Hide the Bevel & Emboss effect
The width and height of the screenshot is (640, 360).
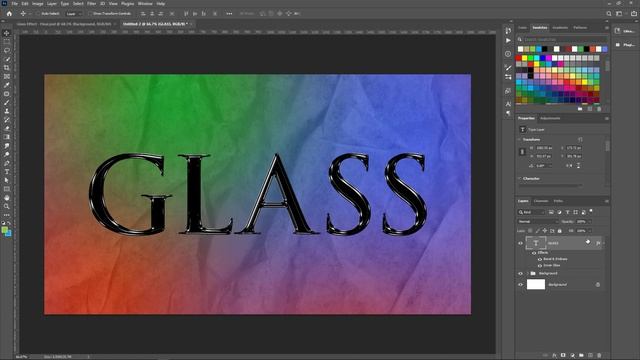coord(540,259)
